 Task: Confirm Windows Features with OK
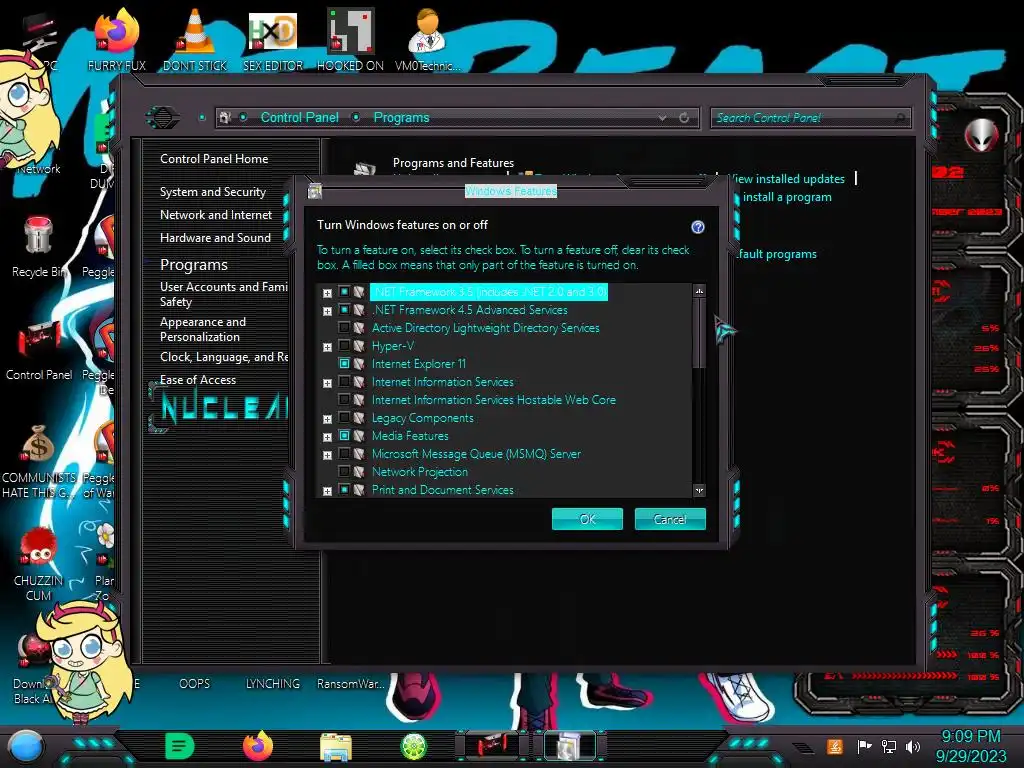tap(587, 519)
